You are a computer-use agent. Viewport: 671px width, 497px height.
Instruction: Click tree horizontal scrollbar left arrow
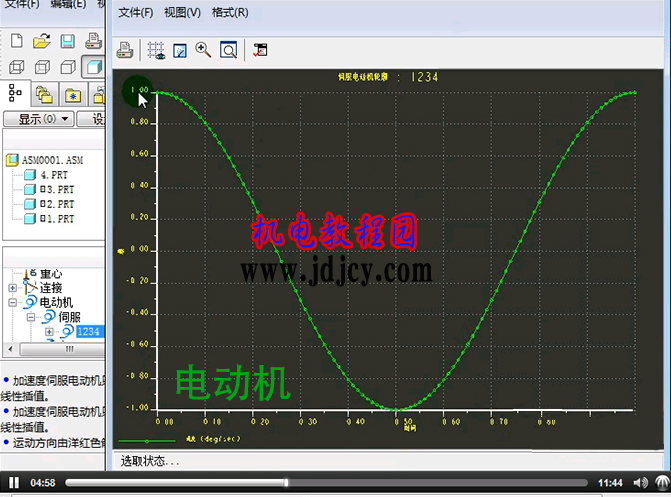click(11, 349)
